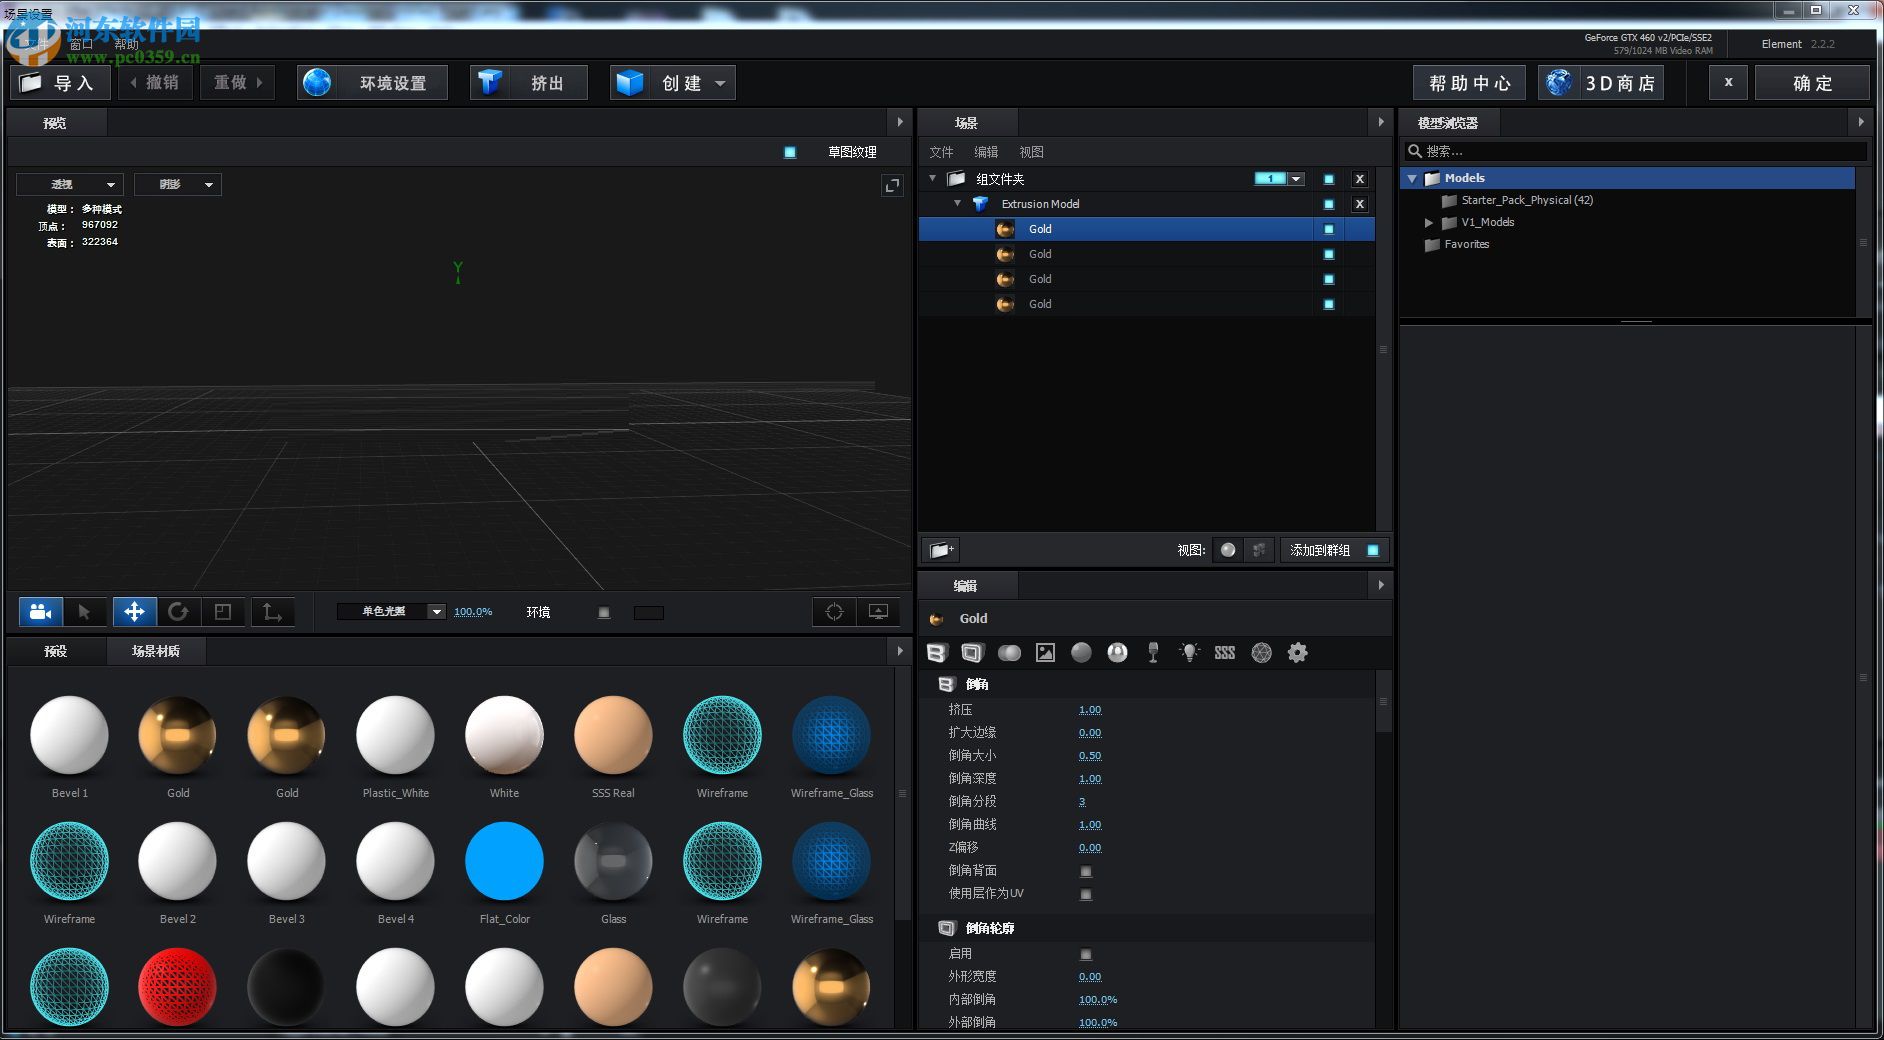
Task: Open the 透视 view dropdown in preview panel
Action: coord(68,184)
